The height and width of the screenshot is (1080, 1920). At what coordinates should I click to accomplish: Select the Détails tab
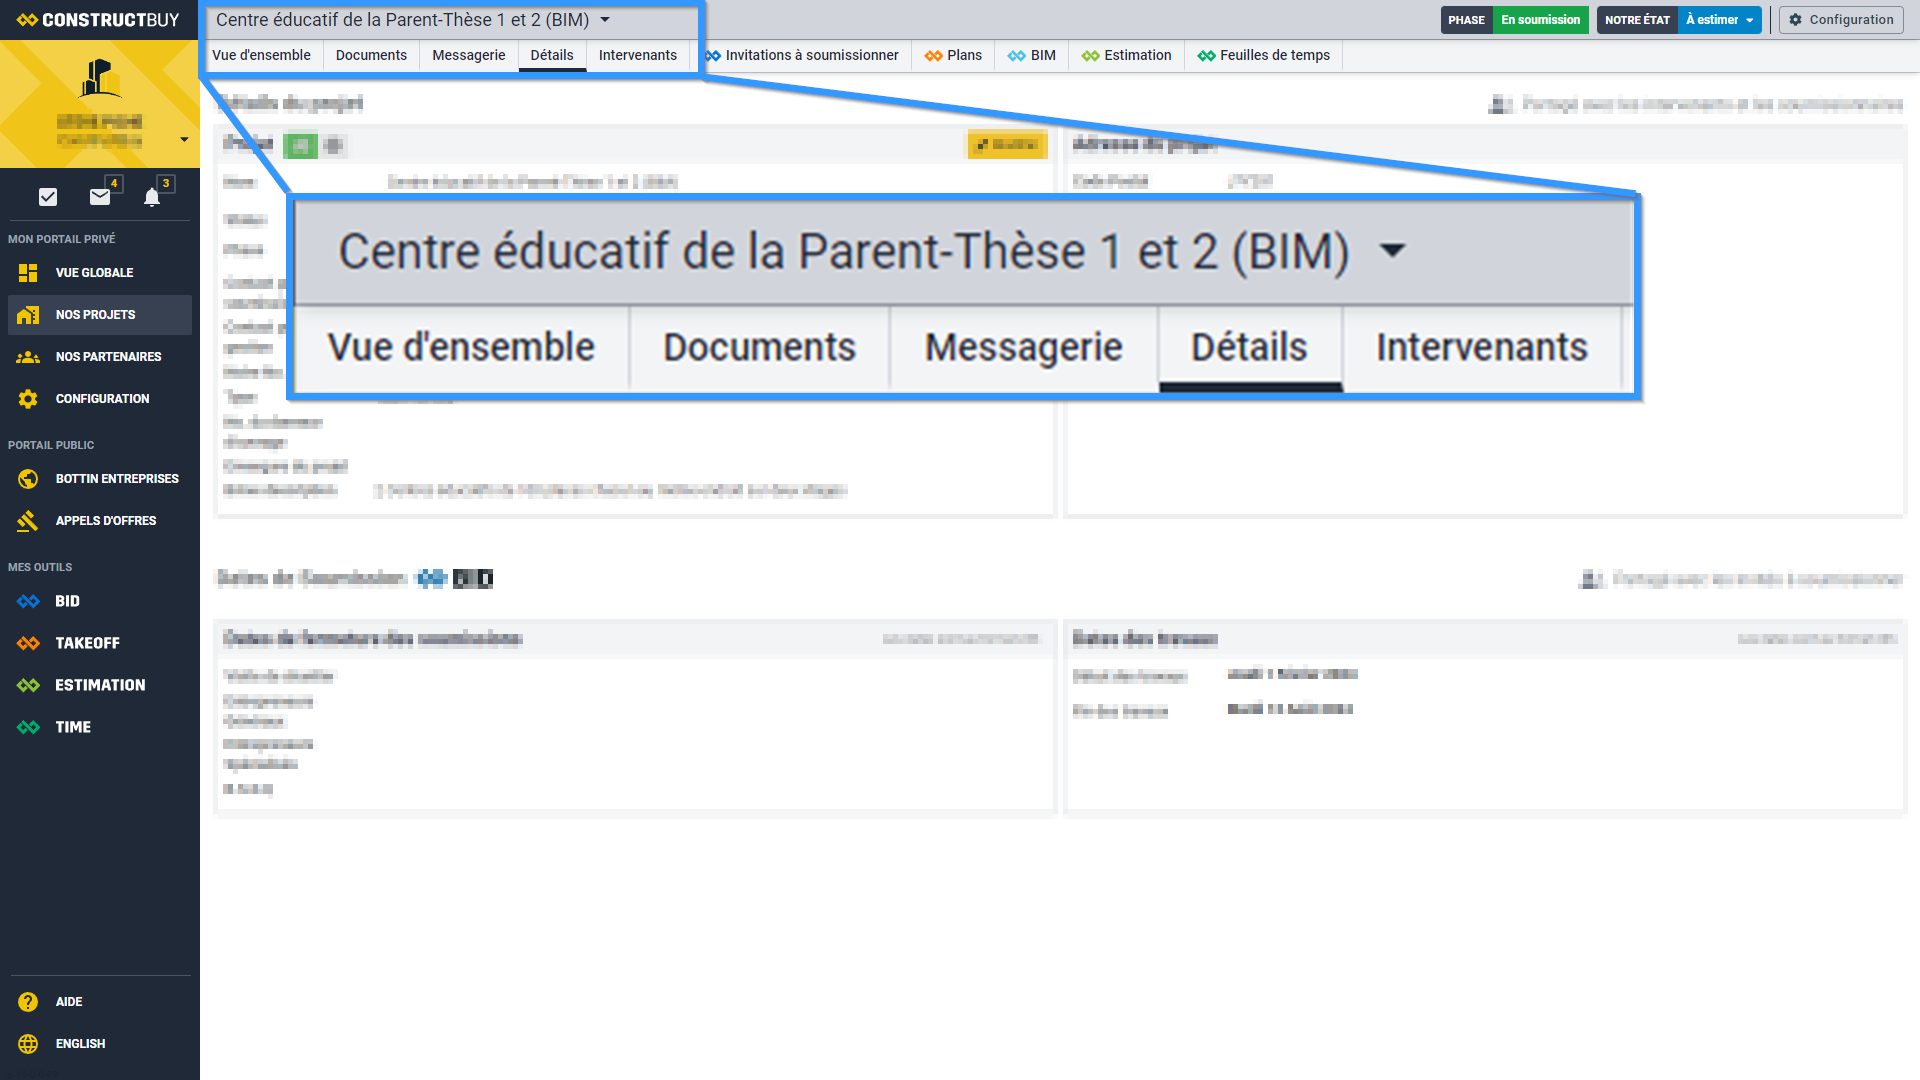click(552, 55)
